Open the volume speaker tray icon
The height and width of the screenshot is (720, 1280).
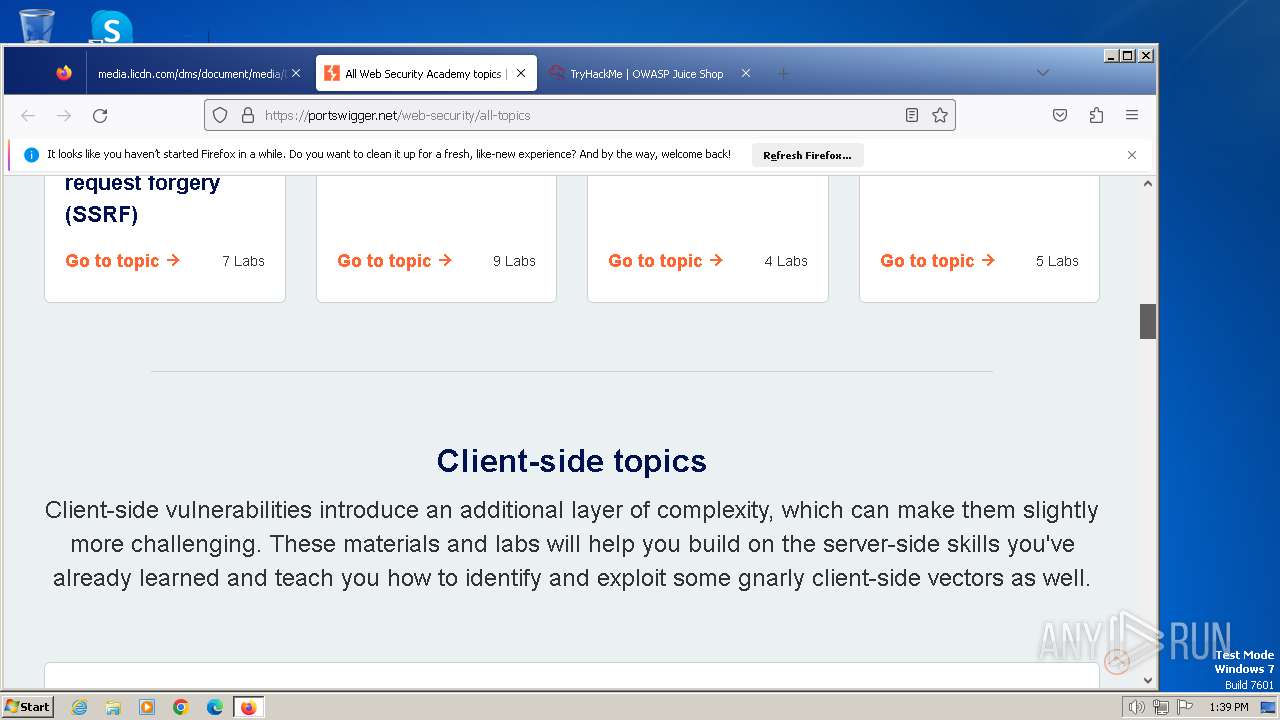pos(1136,707)
